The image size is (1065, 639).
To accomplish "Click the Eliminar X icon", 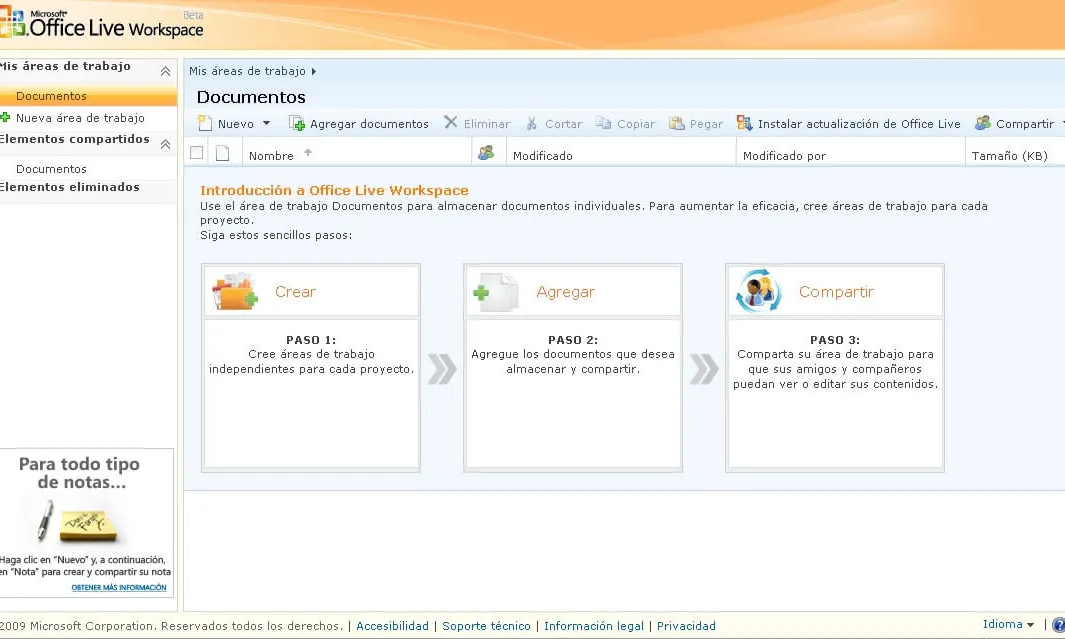I will [x=450, y=122].
